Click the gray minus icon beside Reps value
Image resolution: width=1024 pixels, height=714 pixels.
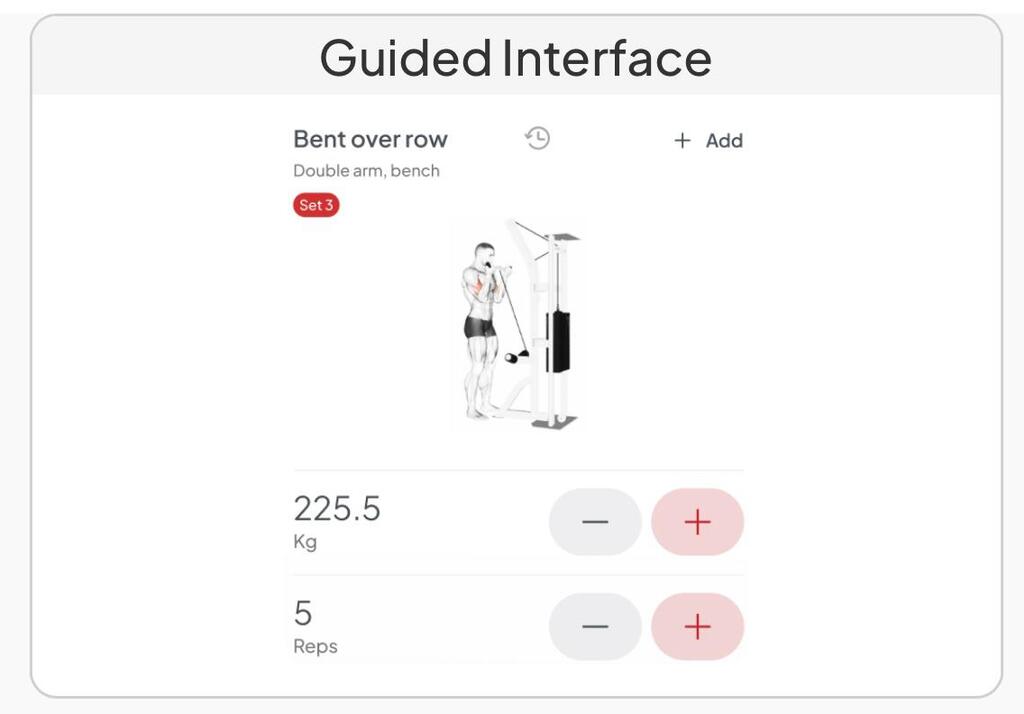click(x=595, y=626)
